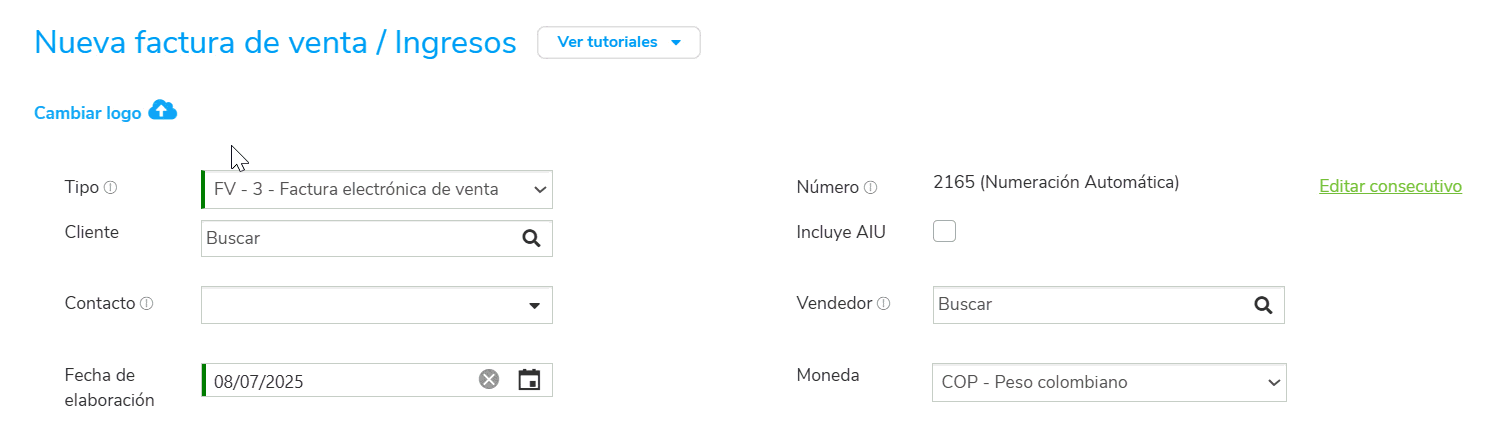Click the info icon next to Tipo
The width and height of the screenshot is (1500, 440).
[111, 188]
